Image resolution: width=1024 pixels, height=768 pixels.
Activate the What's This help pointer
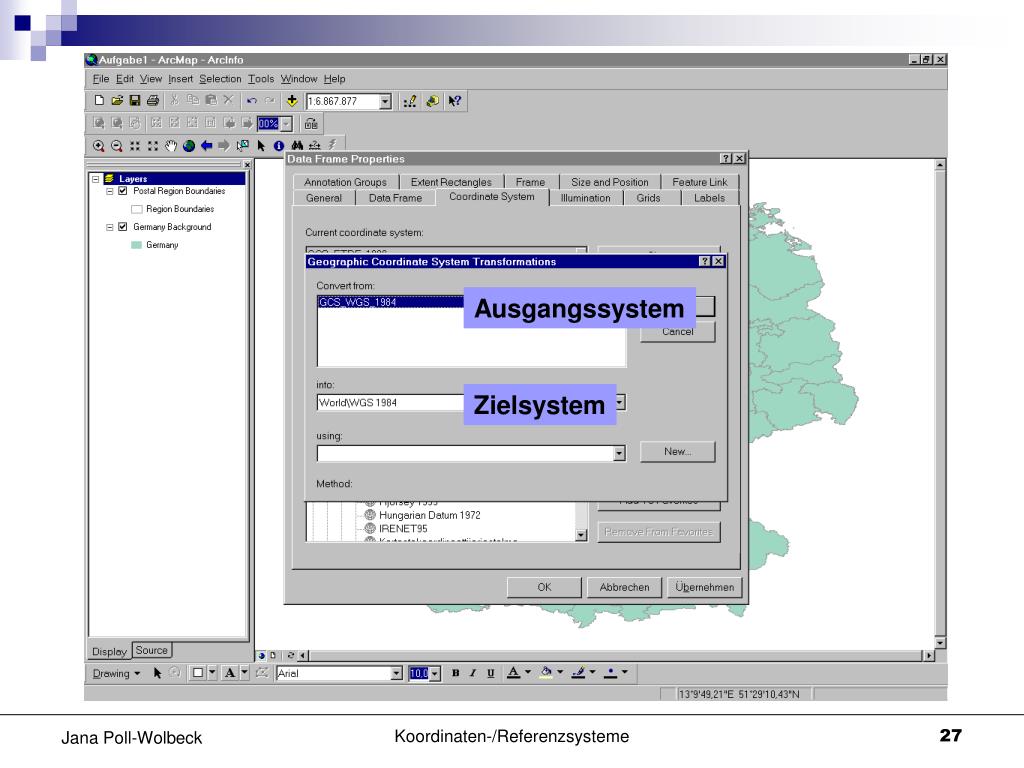455,101
